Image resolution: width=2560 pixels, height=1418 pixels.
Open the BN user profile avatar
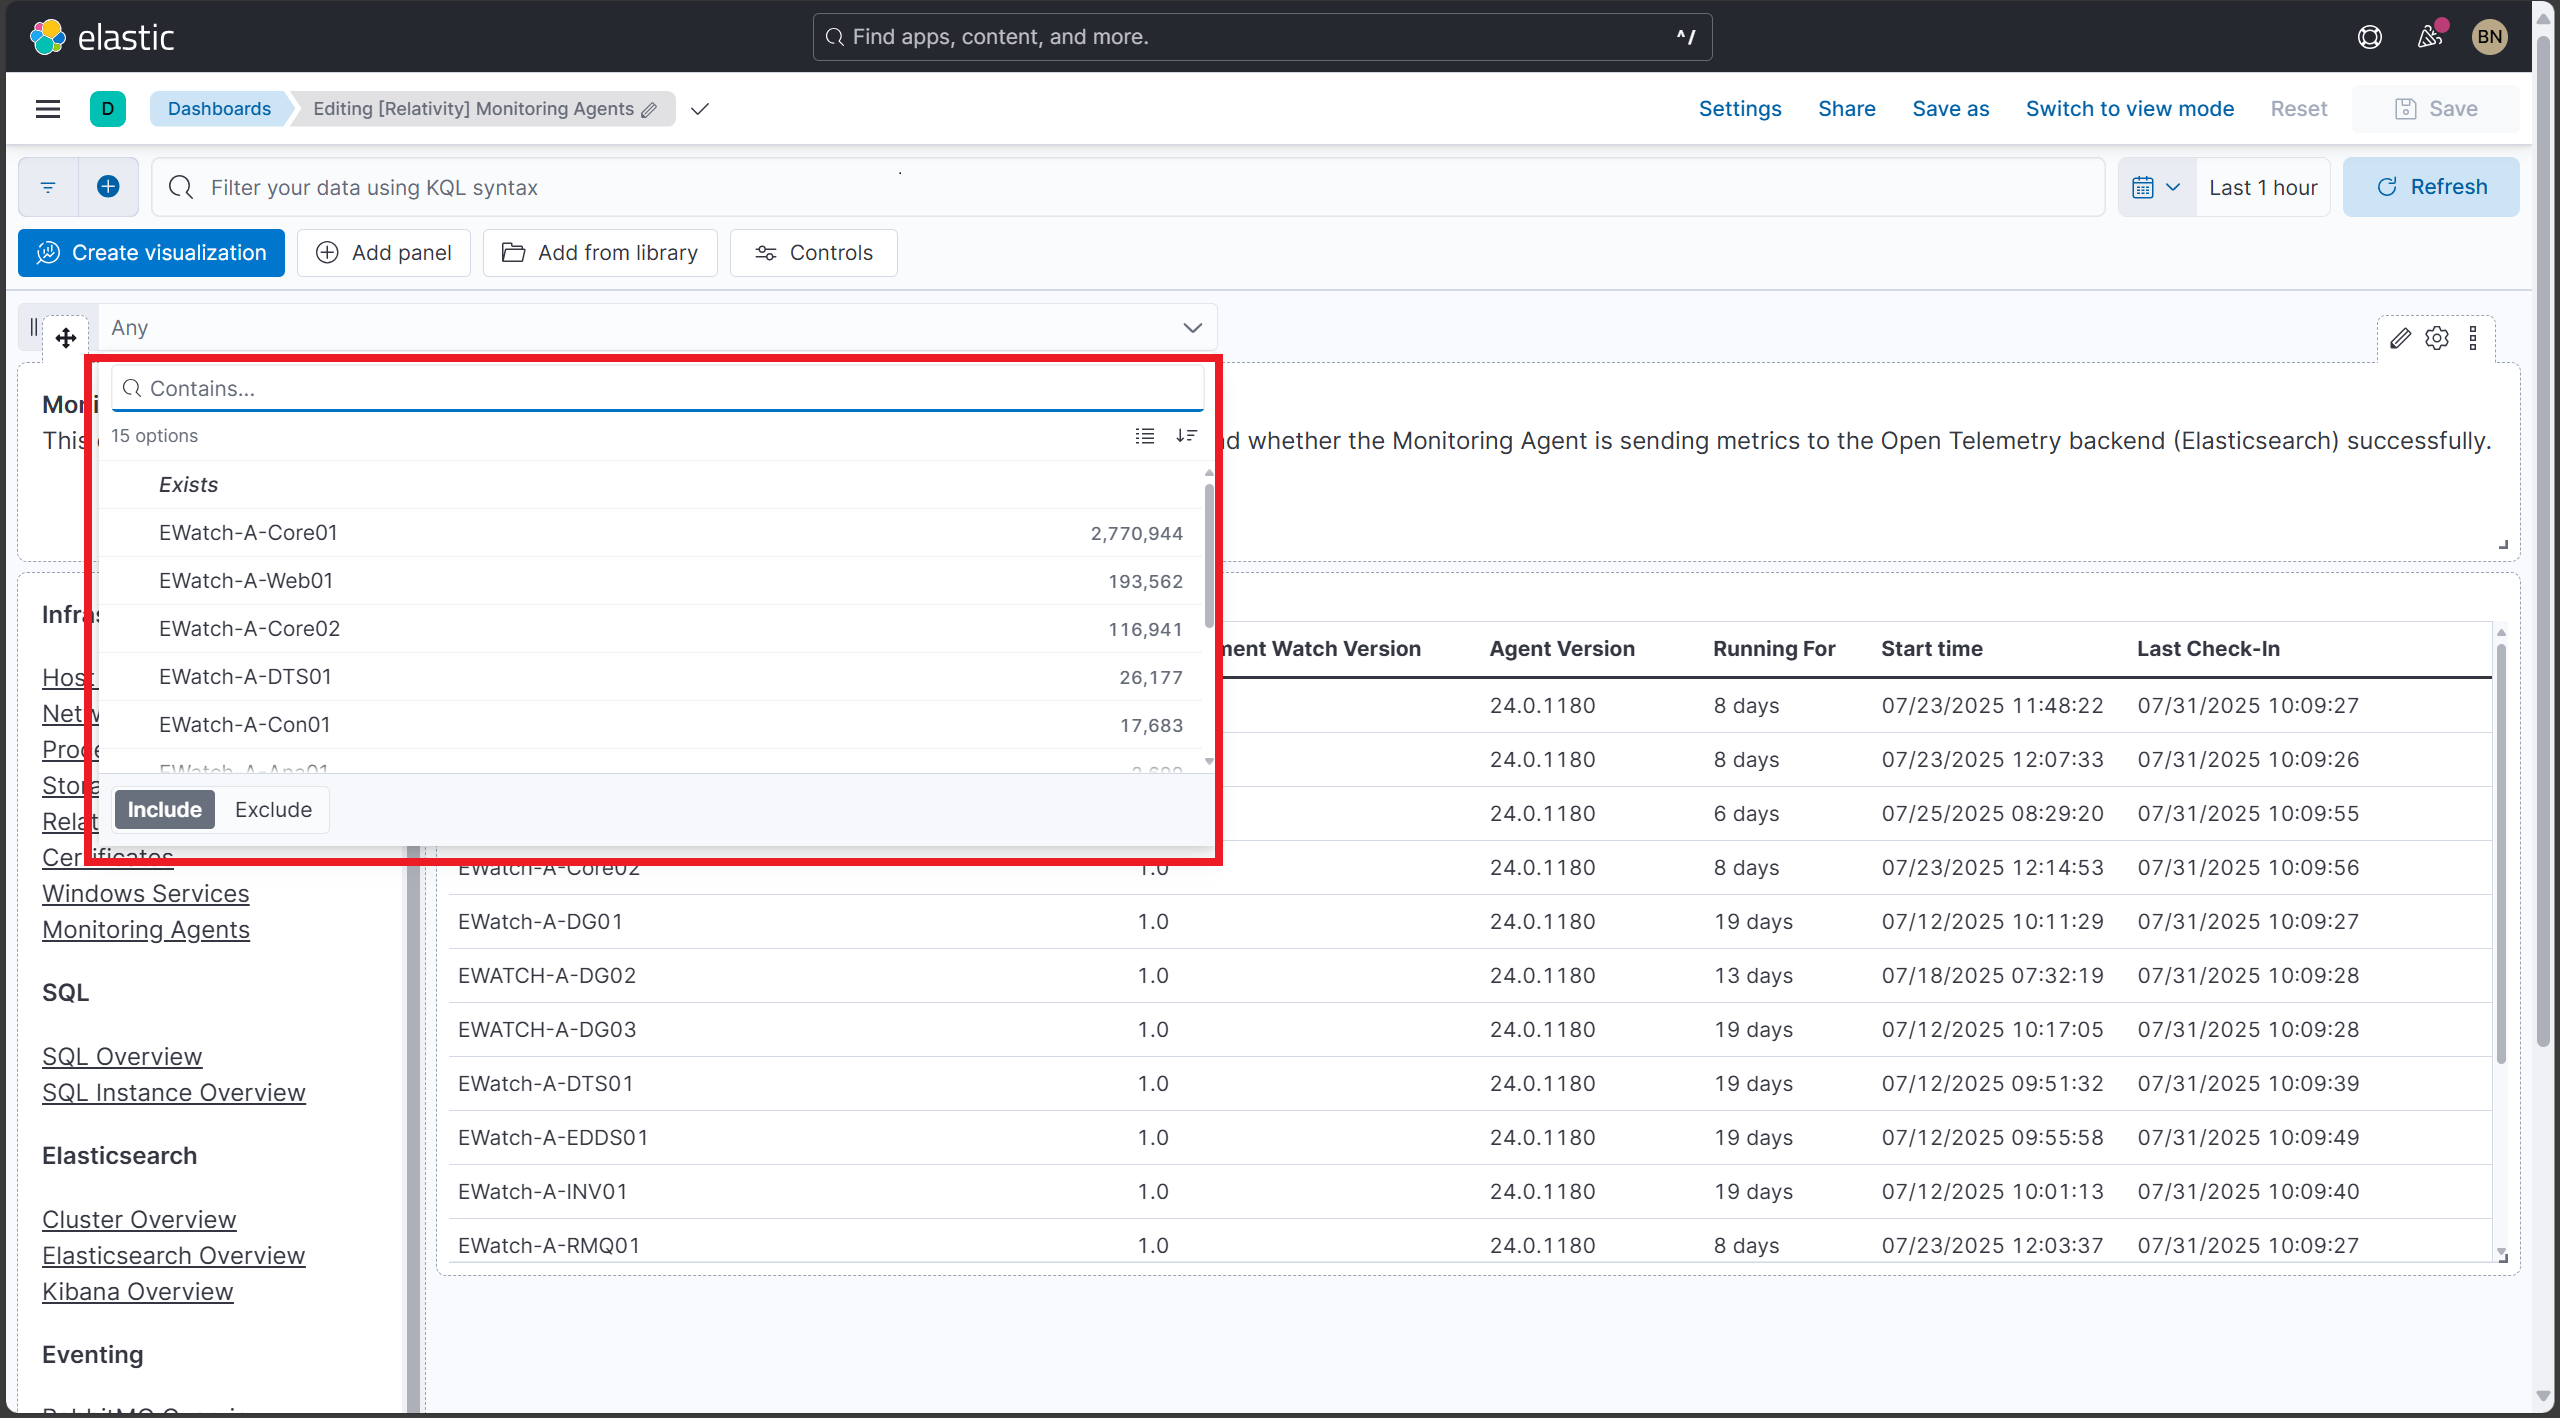2489,37
